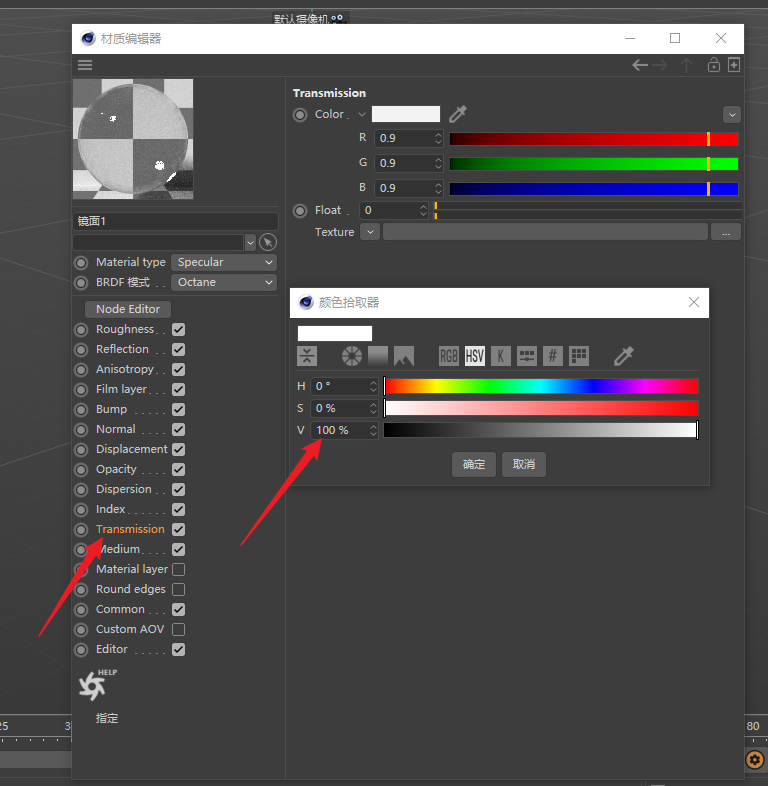Viewport: 768px width, 786px height.
Task: Open the Material type Specular dropdown
Action: (224, 262)
